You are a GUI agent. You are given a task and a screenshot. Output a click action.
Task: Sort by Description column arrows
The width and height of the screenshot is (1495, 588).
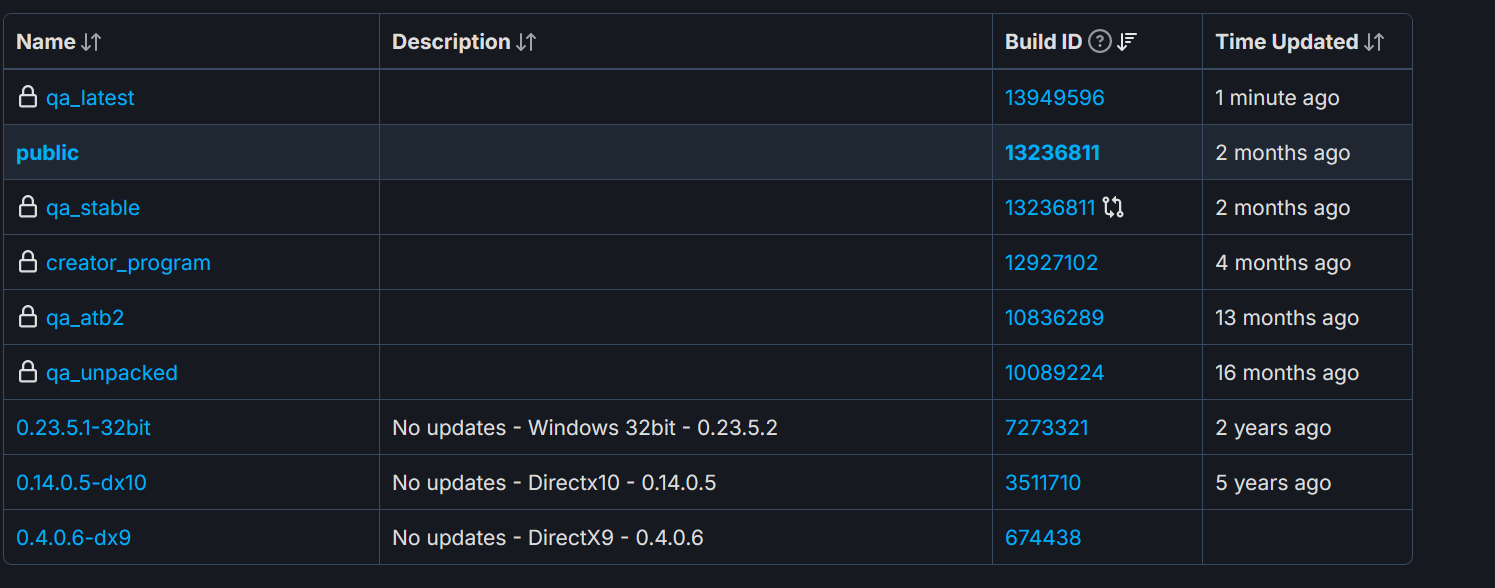pos(526,42)
